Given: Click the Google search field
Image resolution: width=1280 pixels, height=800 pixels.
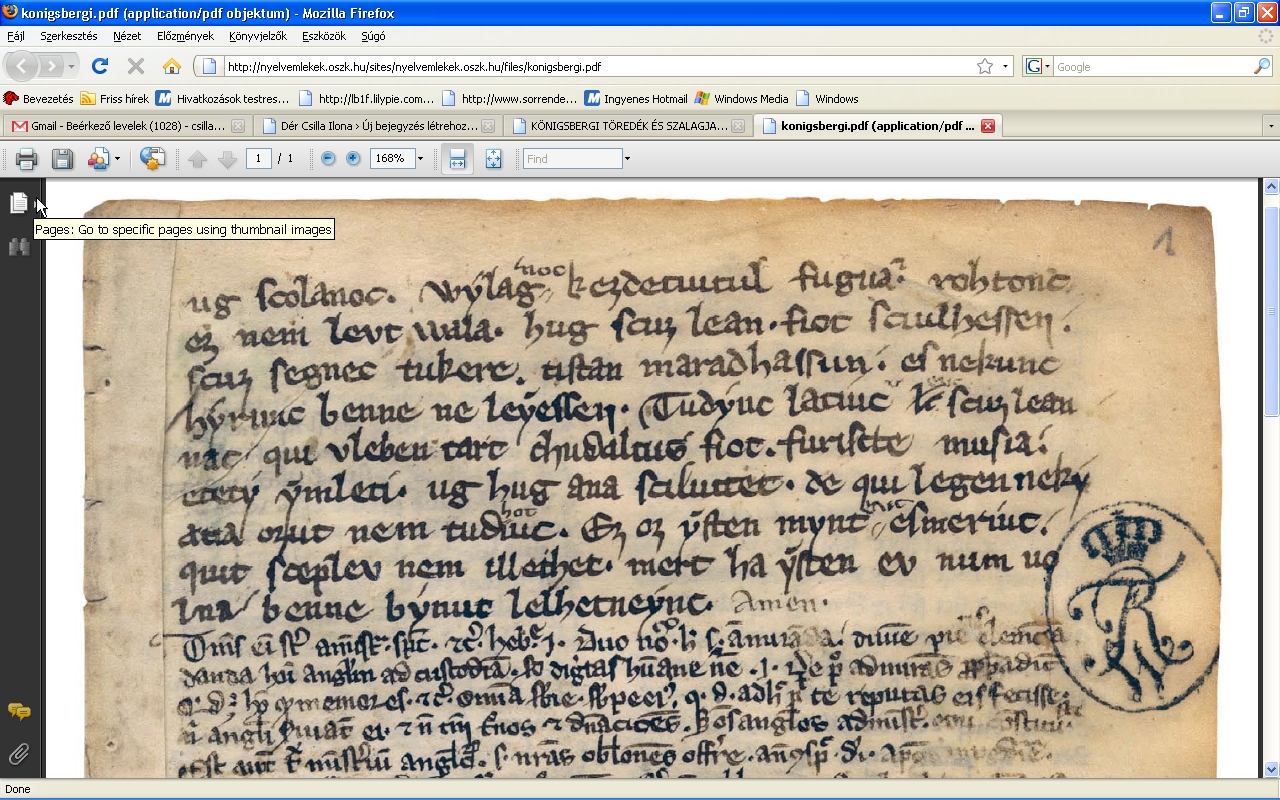Looking at the screenshot, I should click(x=1153, y=67).
